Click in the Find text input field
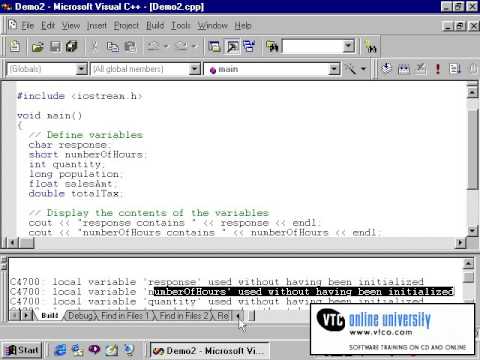This screenshot has height=360, width=480. click(x=312, y=46)
